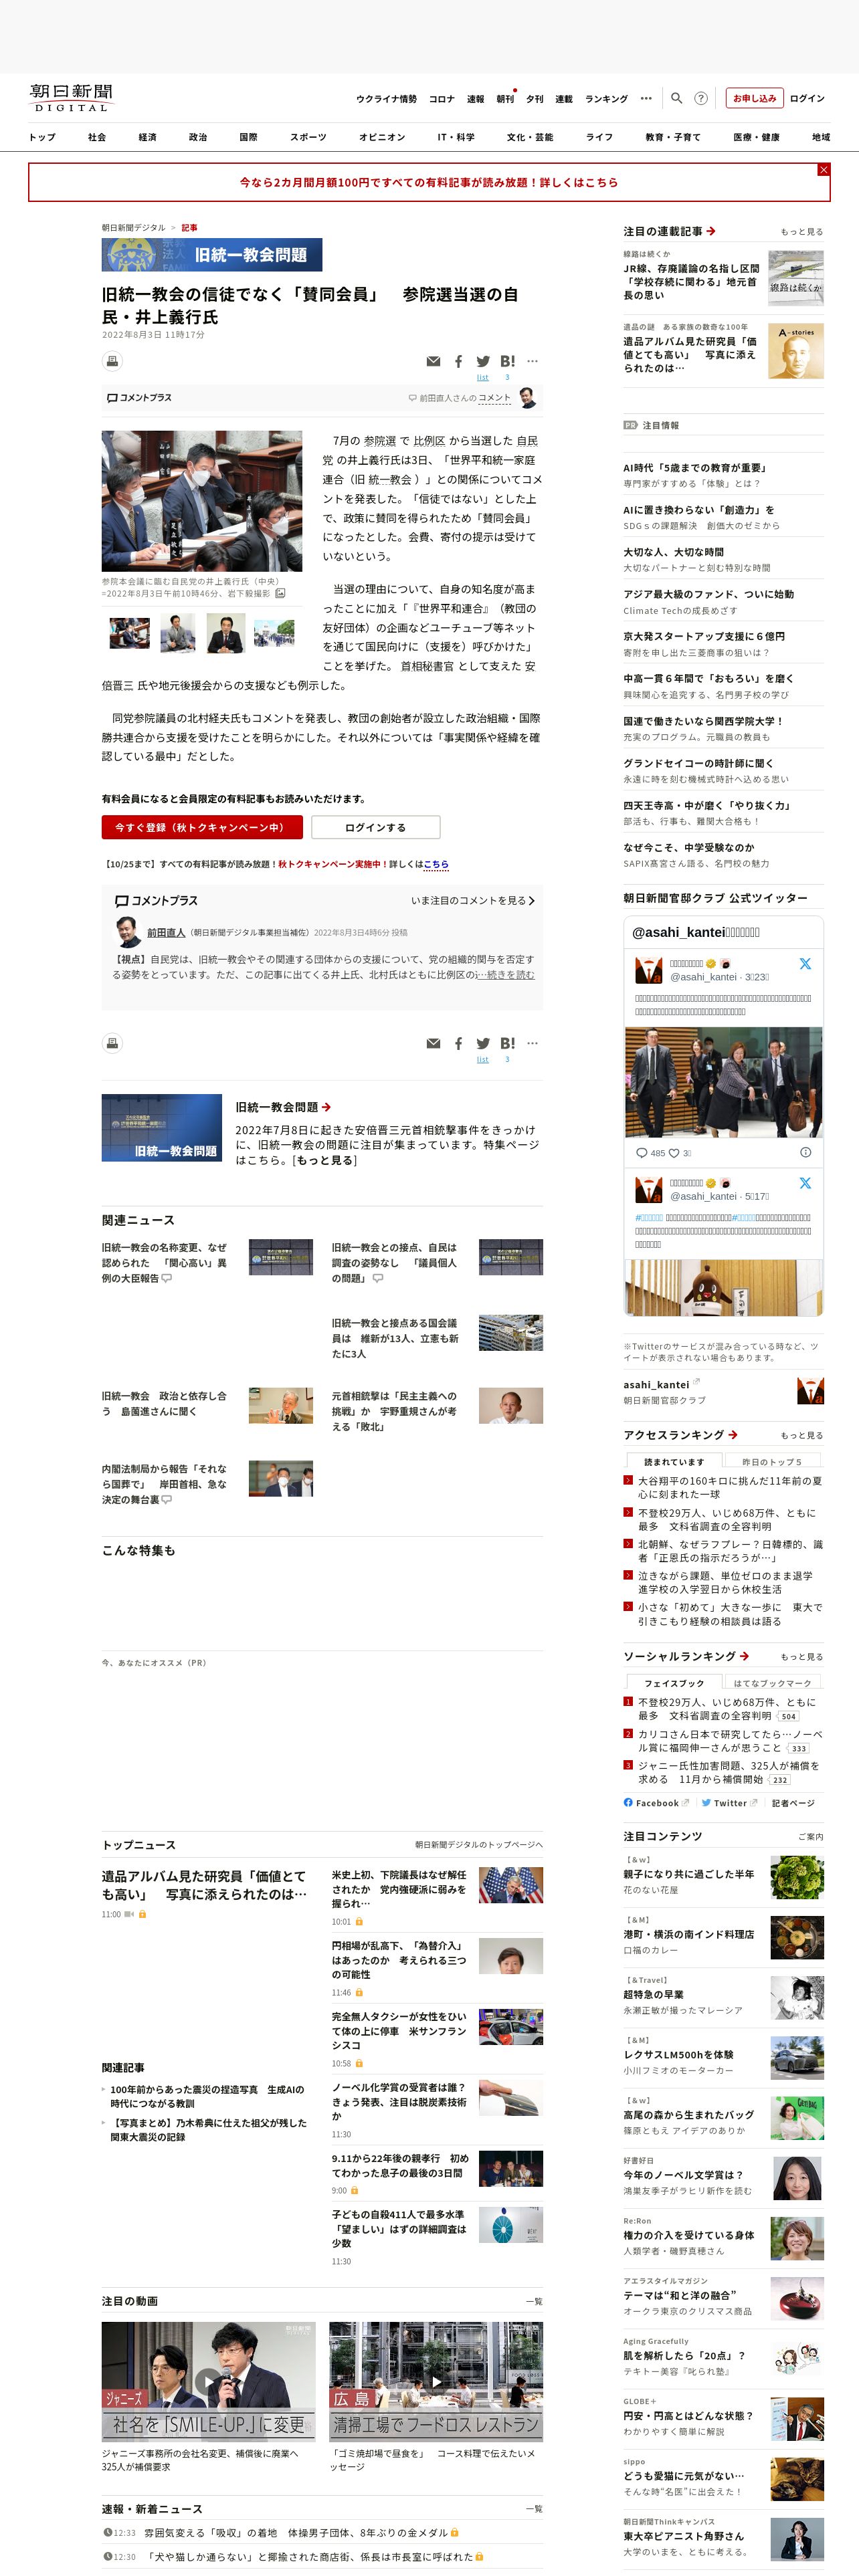The height and width of the screenshot is (2576, 859).
Task: Open カリコさん日本で研究してたら article
Action: (x=730, y=1741)
